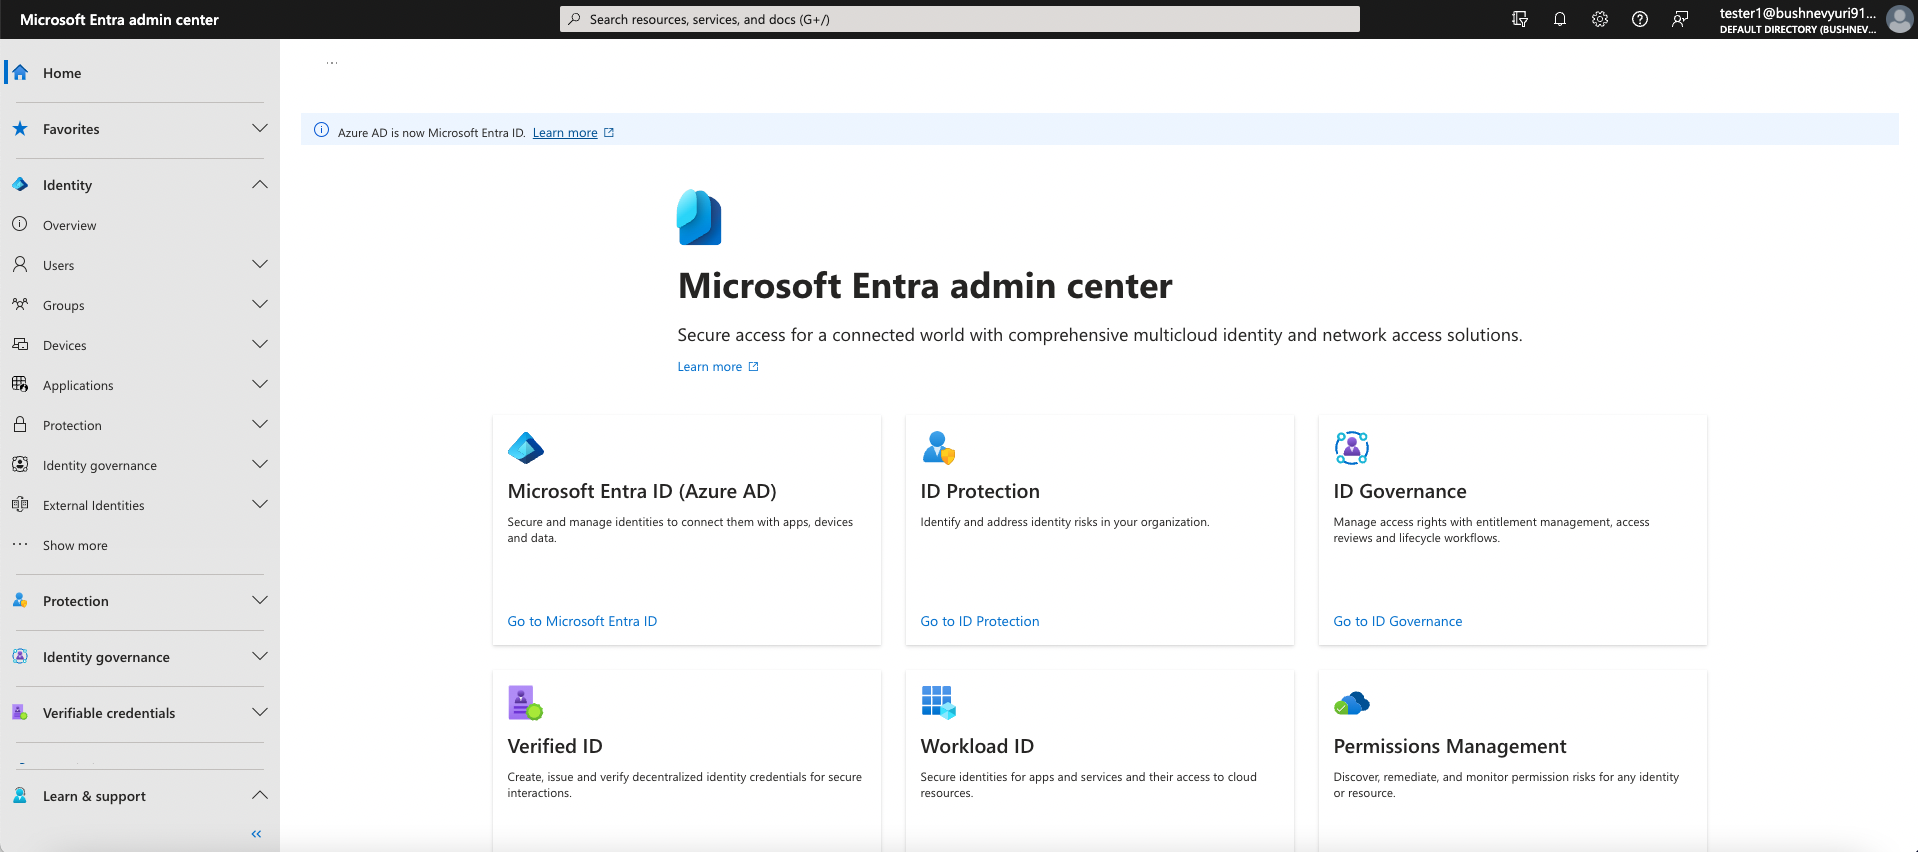Click Go to ID Governance link
Viewport: 1918px width, 852px height.
tap(1398, 621)
